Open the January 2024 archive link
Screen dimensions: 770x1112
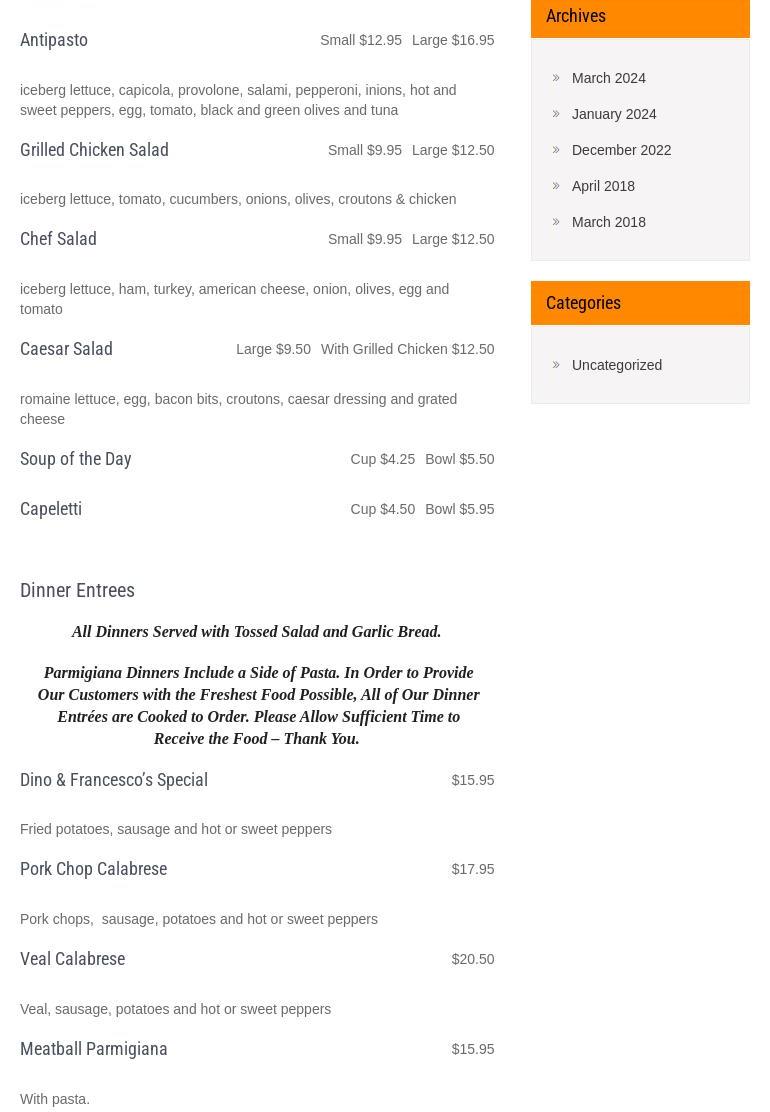(x=614, y=114)
